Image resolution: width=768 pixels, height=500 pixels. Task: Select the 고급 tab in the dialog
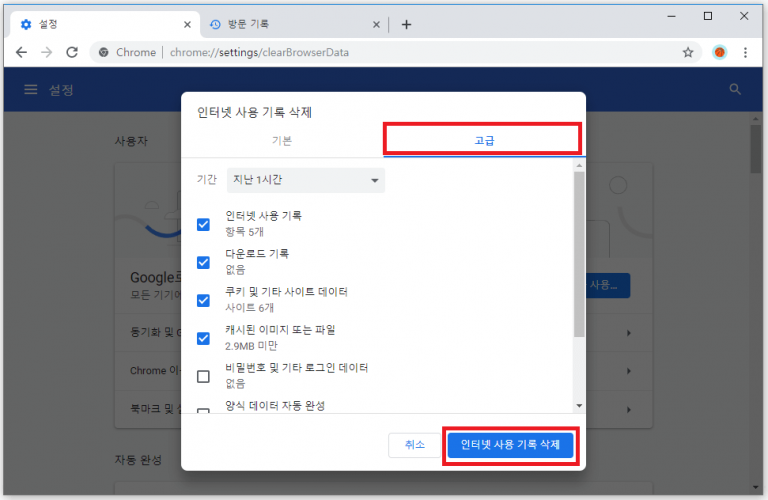click(484, 141)
